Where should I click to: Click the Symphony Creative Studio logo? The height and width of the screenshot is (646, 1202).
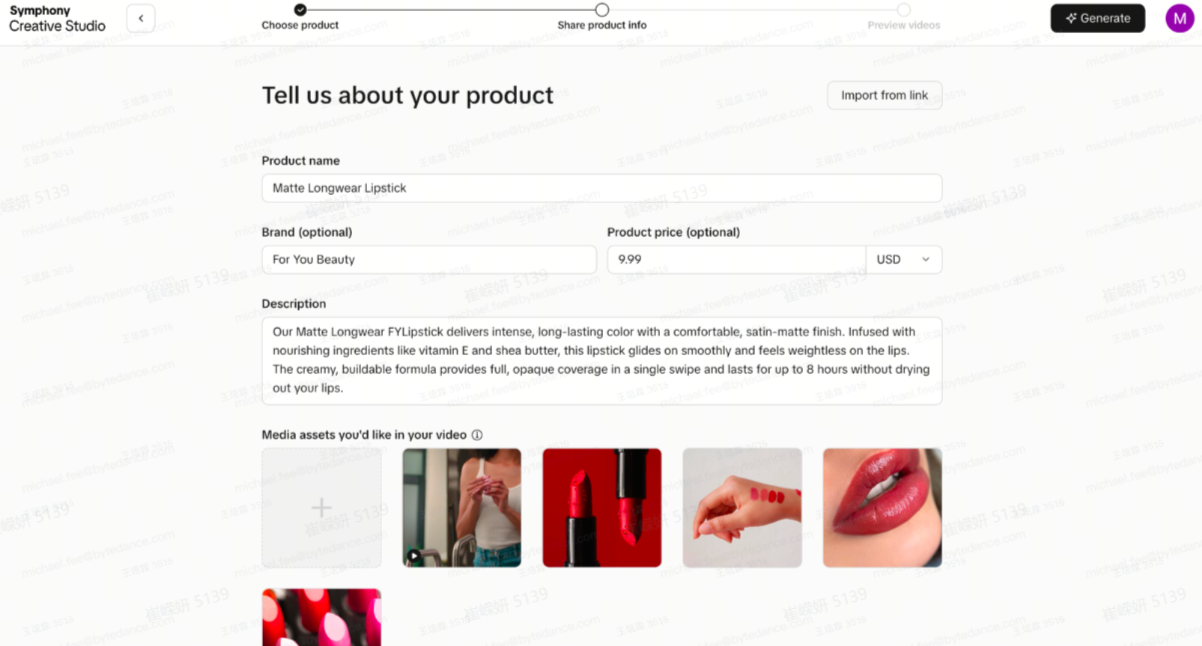click(57, 18)
